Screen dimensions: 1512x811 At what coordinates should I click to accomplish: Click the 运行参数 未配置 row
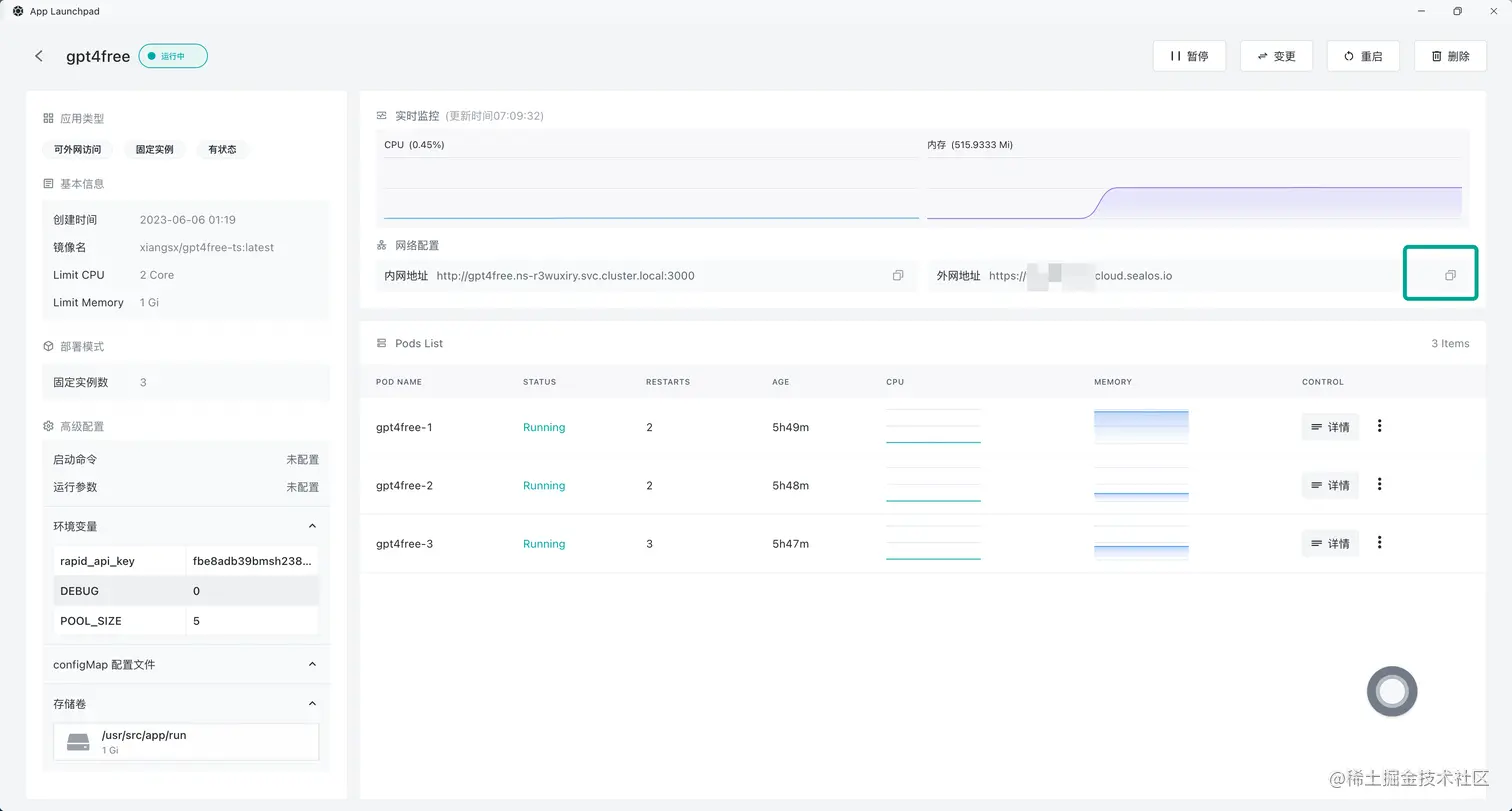[x=186, y=487]
